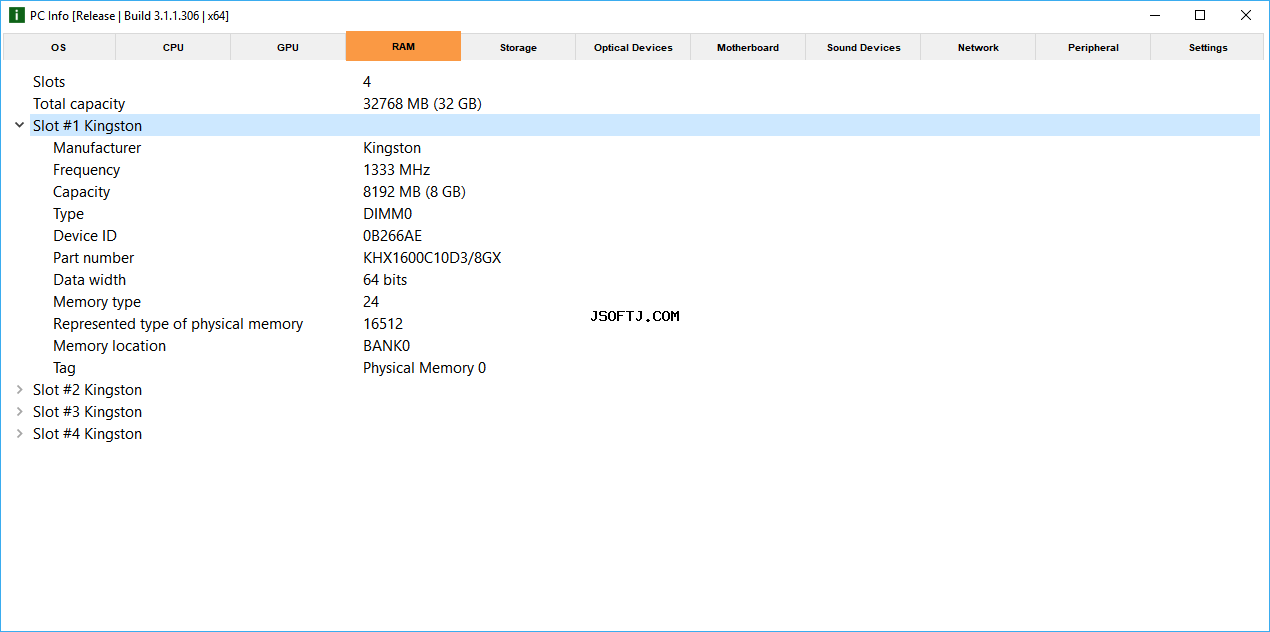
Task: Click the 64 bits value
Action: click(385, 280)
